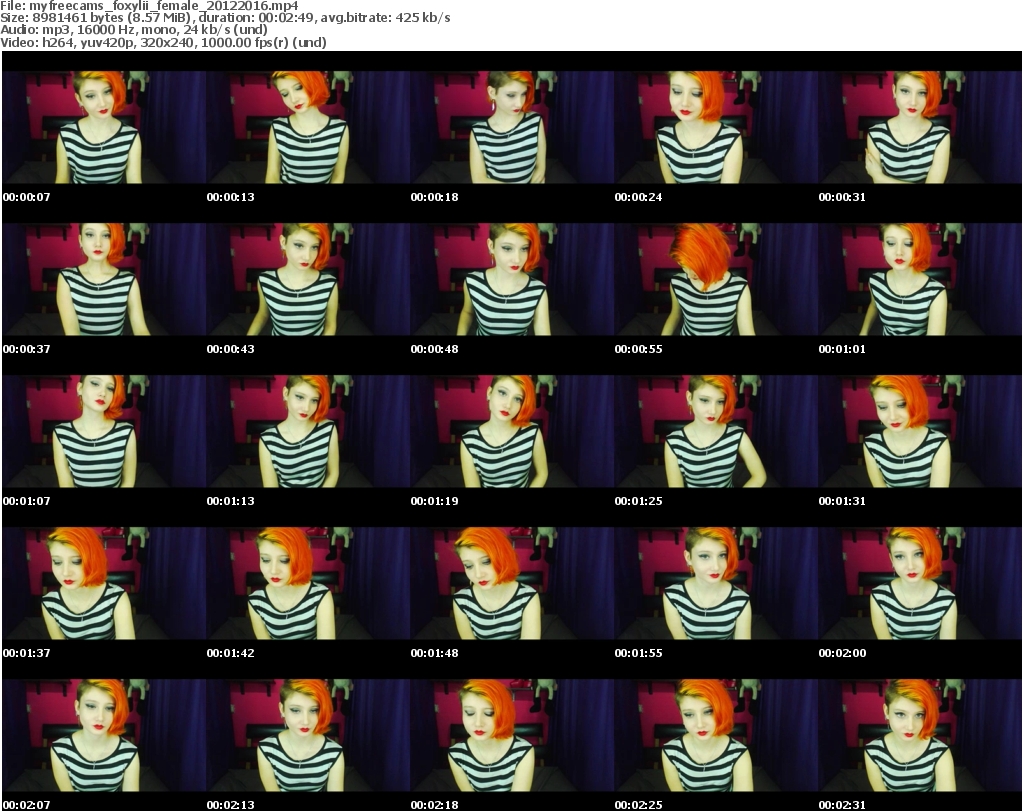Click the timestamp text 00:00:18
Screen dimensions: 1024x811
pos(434,197)
